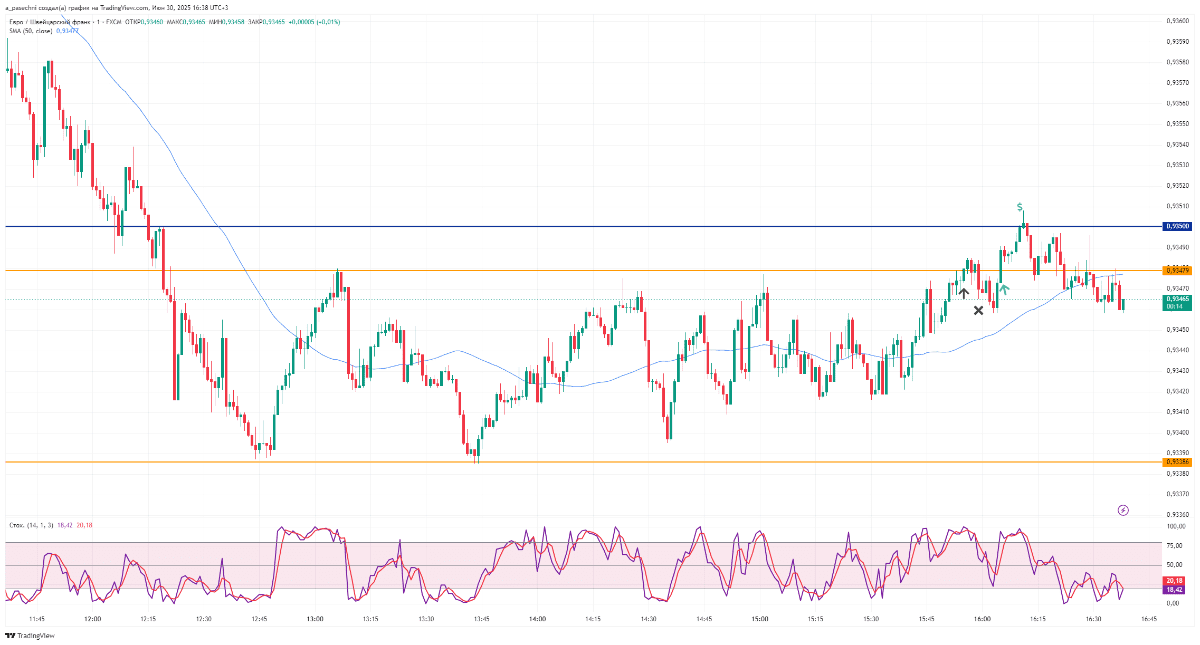
Task: Click the 0,93600 price axis label
Action: [x=1177, y=20]
